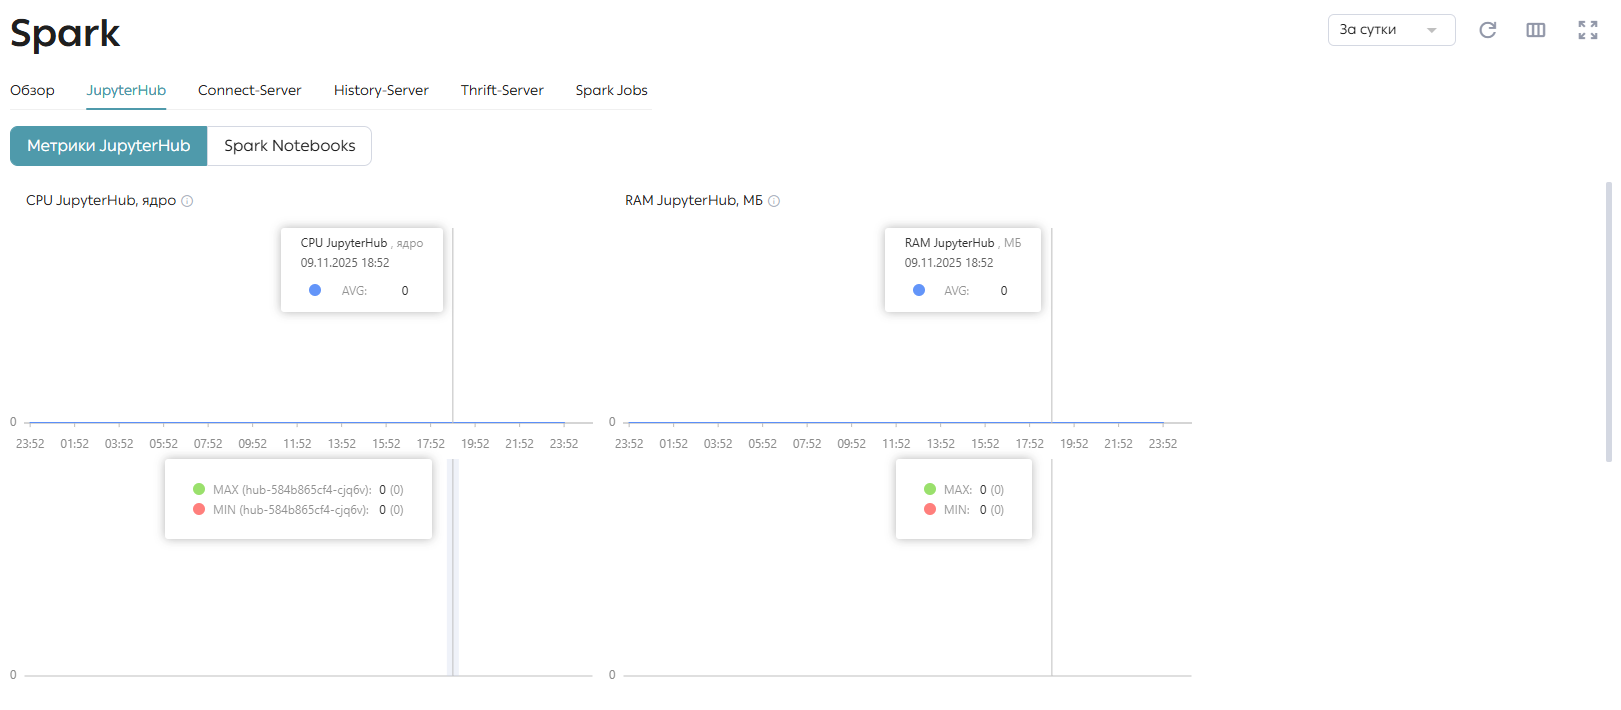This screenshot has width=1621, height=710.
Task: Go to History-Server tab
Action: pos(381,90)
